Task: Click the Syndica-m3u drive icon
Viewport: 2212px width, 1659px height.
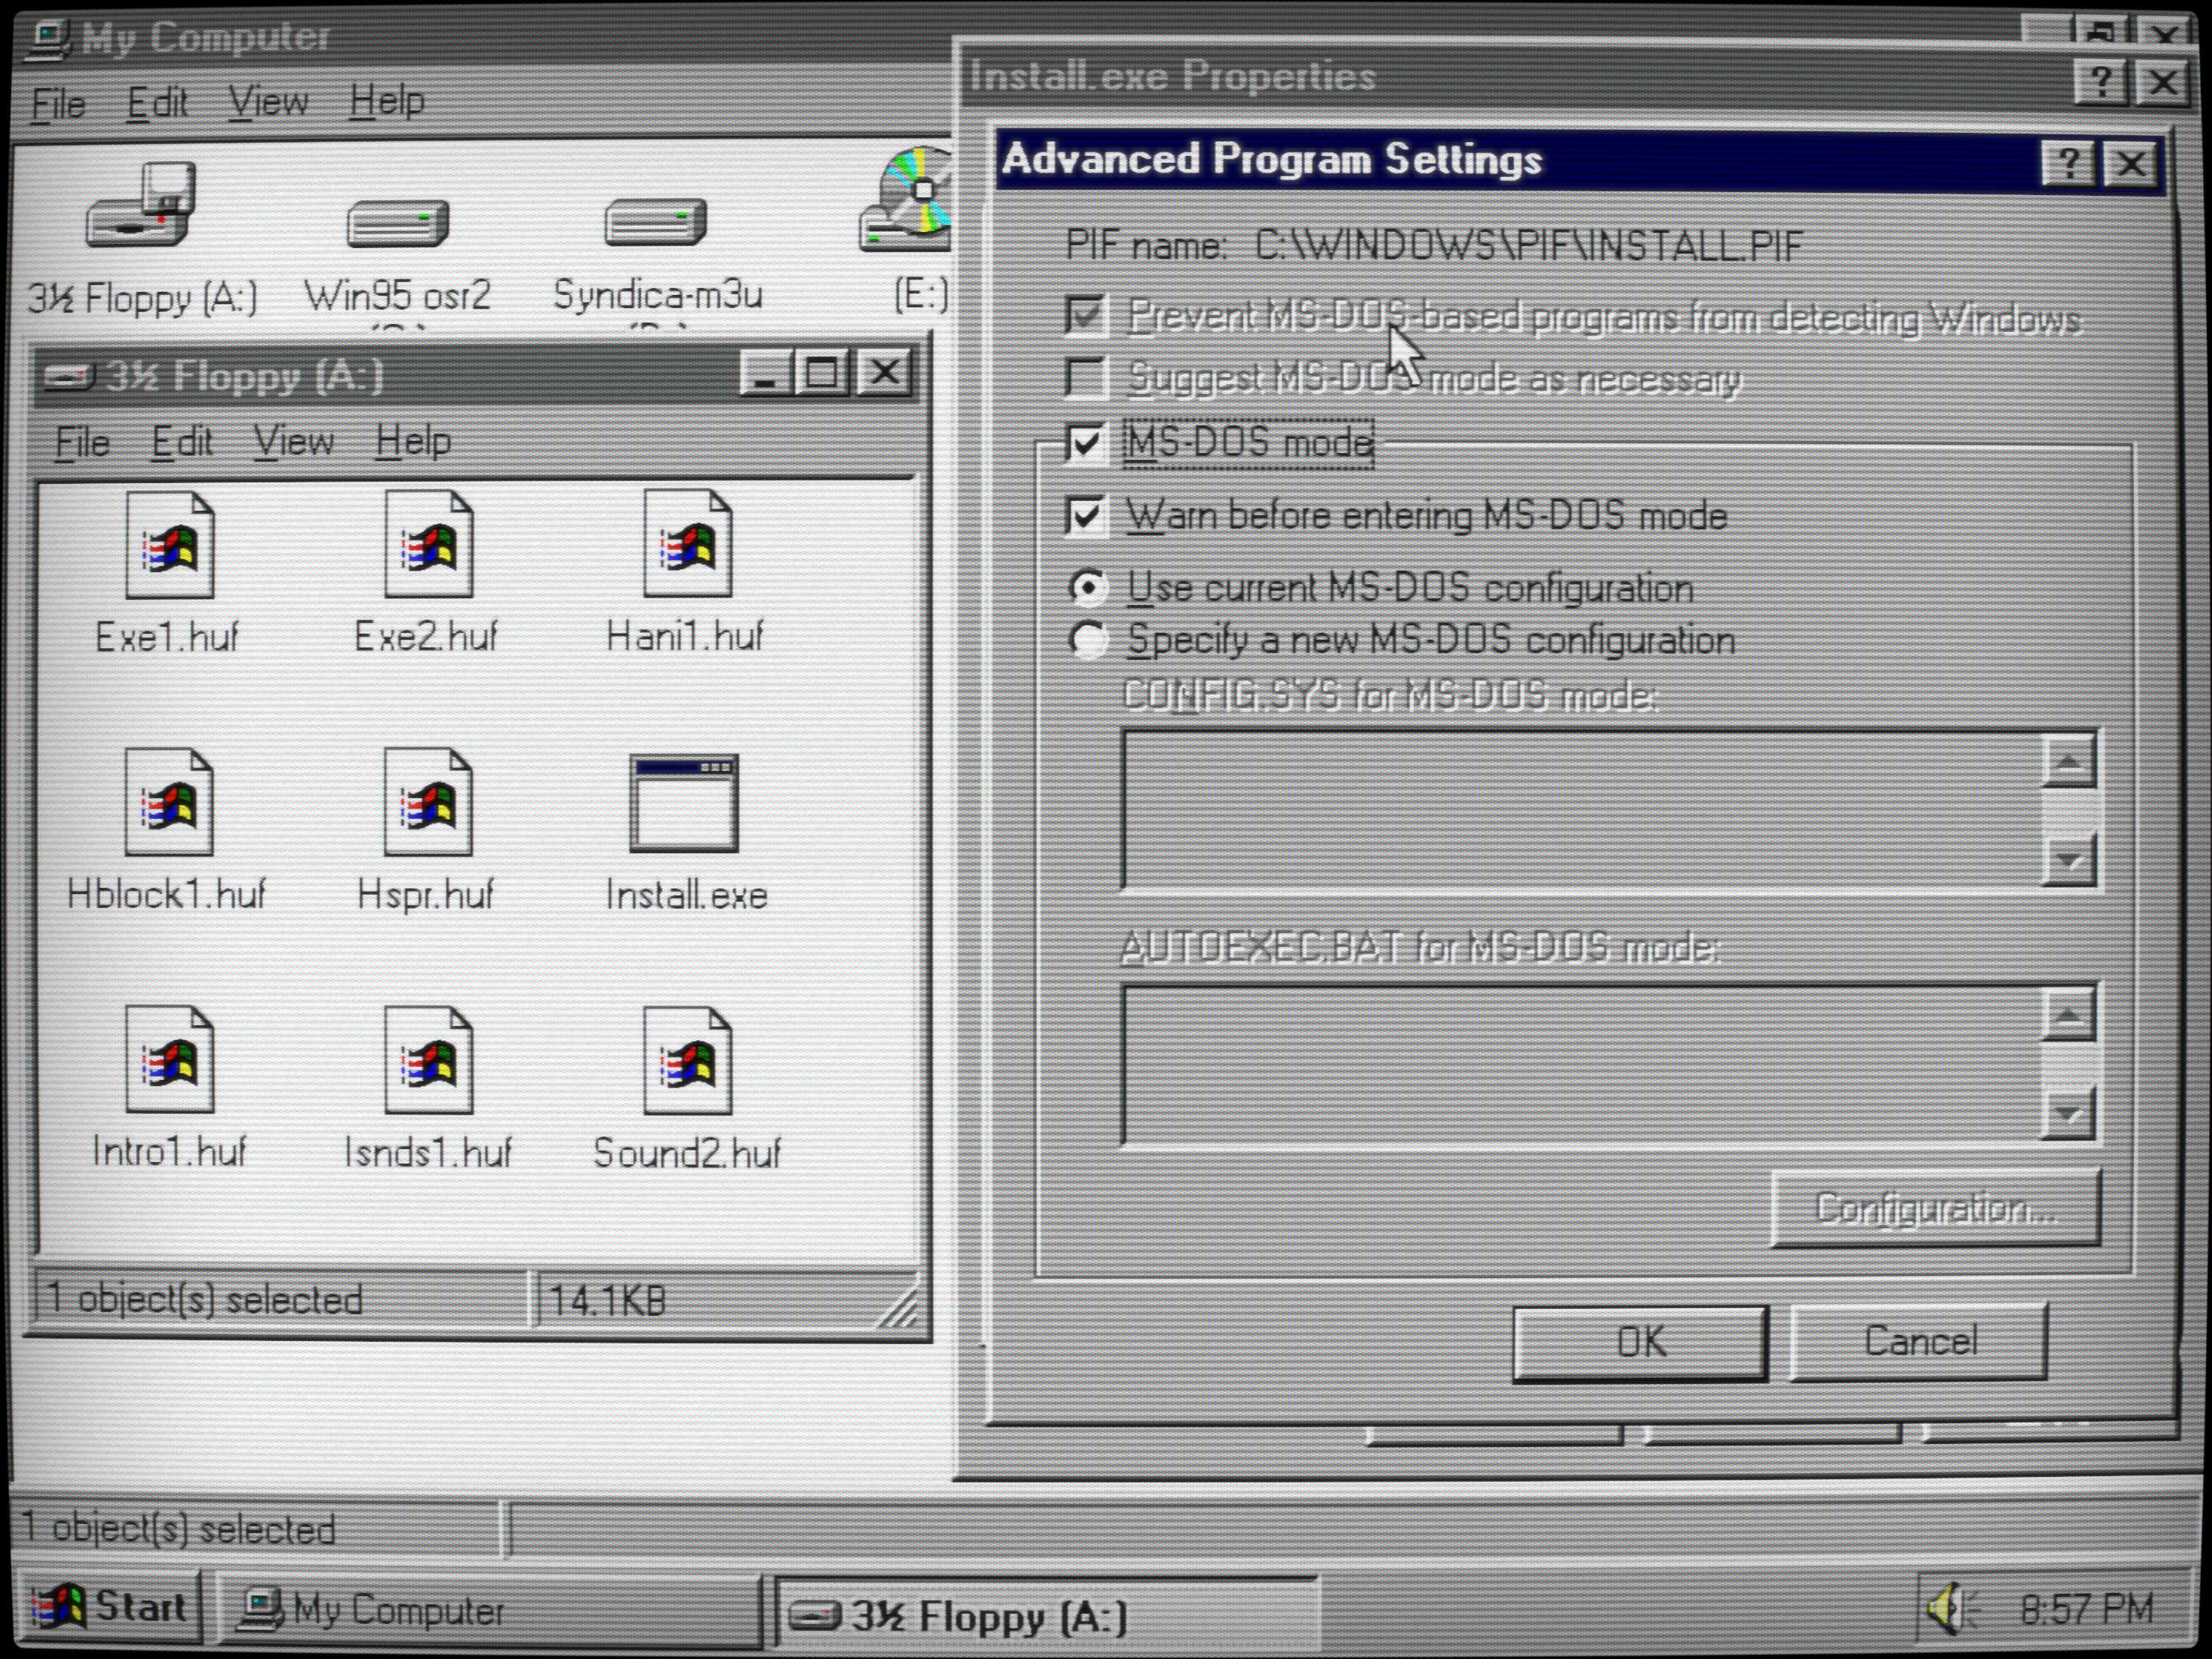Action: click(656, 222)
